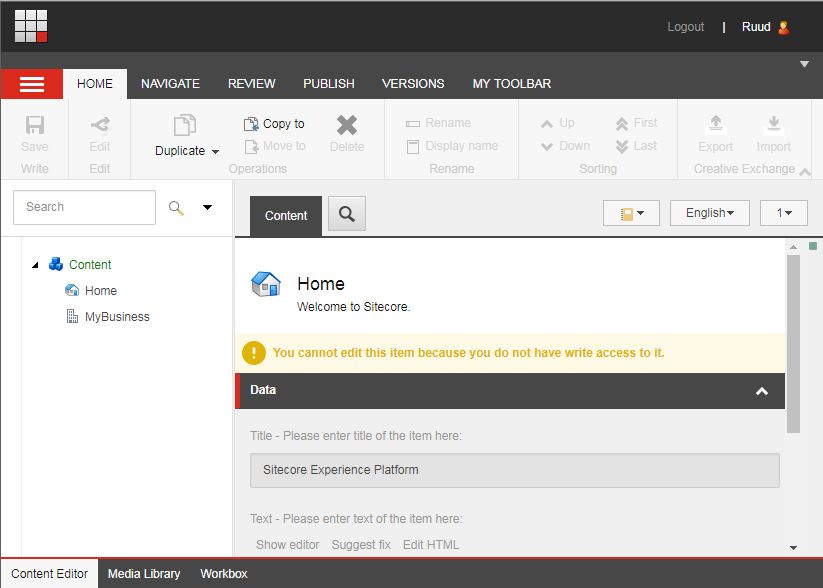Switch to the VERSIONS ribbon tab
The width and height of the screenshot is (823, 588).
click(413, 84)
